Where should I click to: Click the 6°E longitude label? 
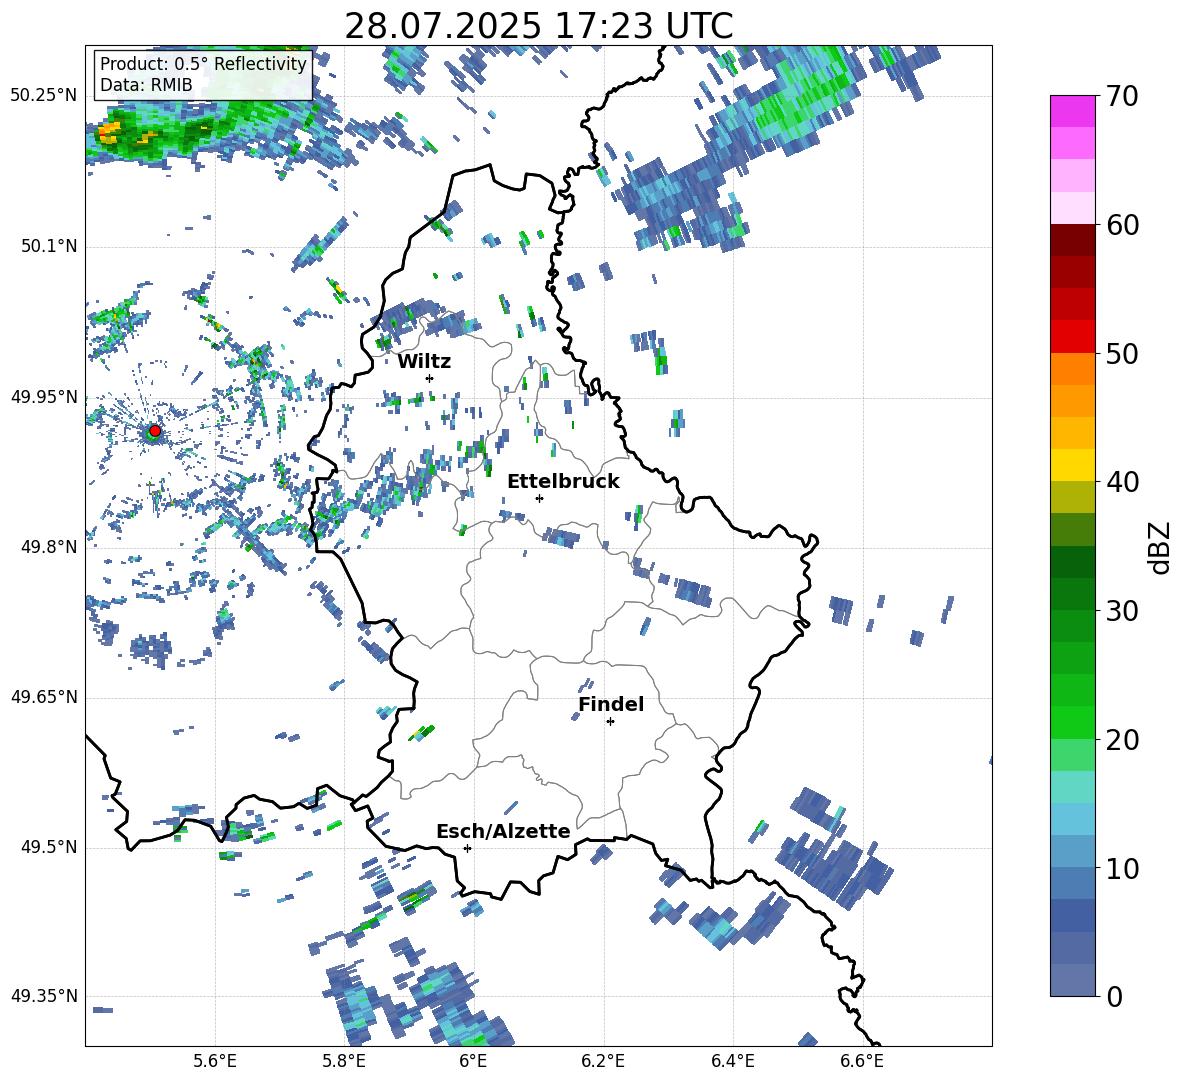pos(473,1061)
